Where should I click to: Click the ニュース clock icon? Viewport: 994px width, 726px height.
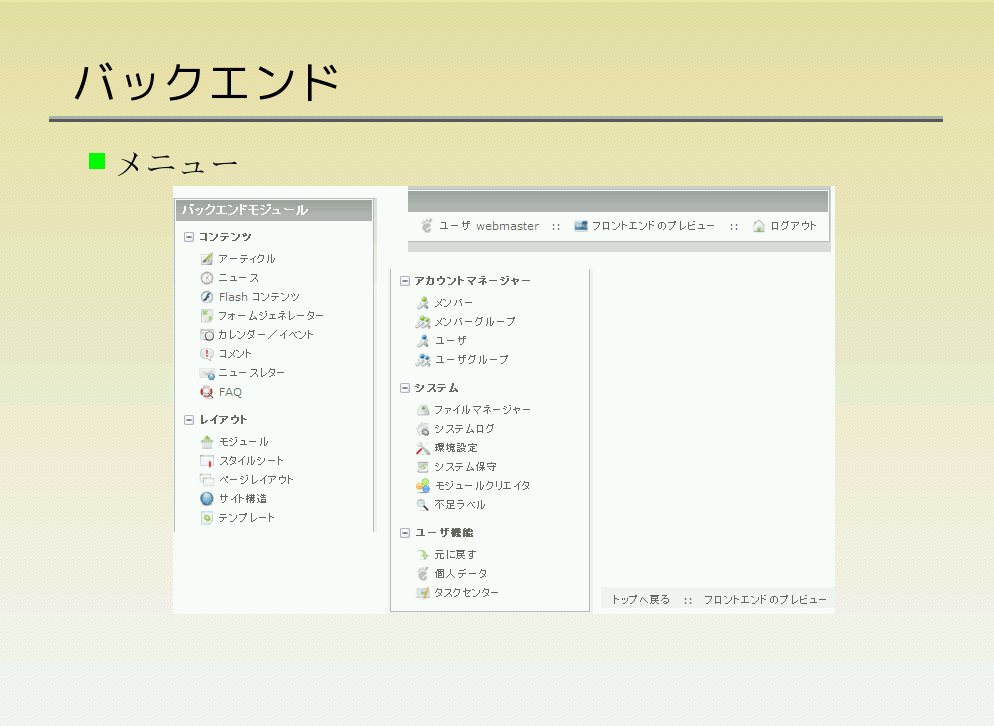(x=207, y=278)
